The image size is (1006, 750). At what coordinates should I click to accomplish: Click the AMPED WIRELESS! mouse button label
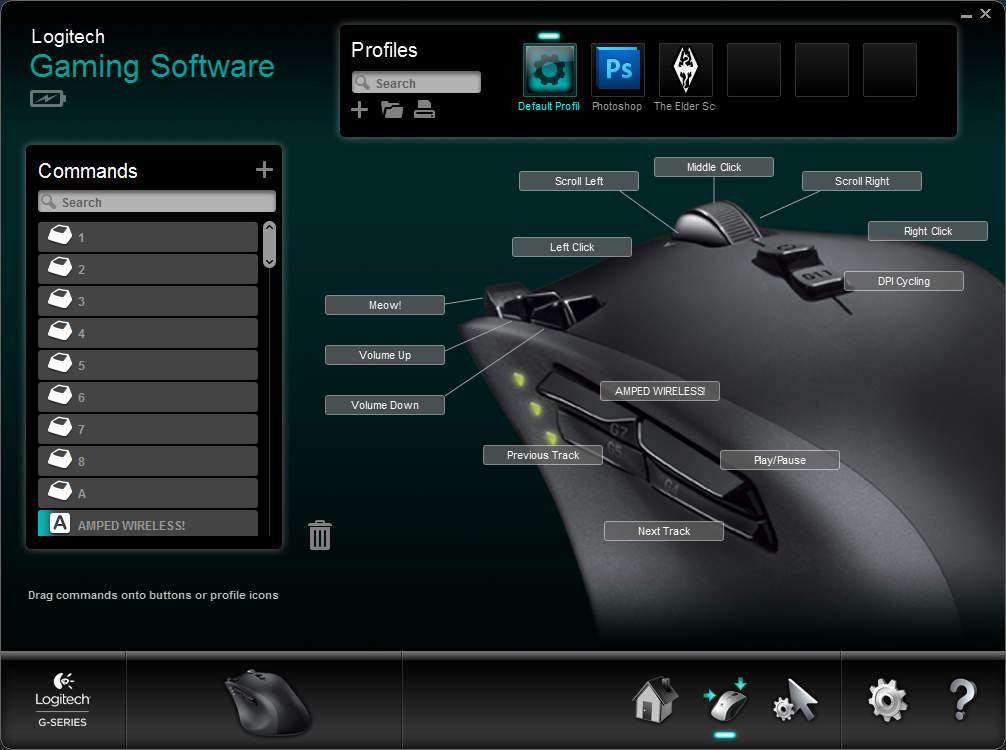pos(660,391)
